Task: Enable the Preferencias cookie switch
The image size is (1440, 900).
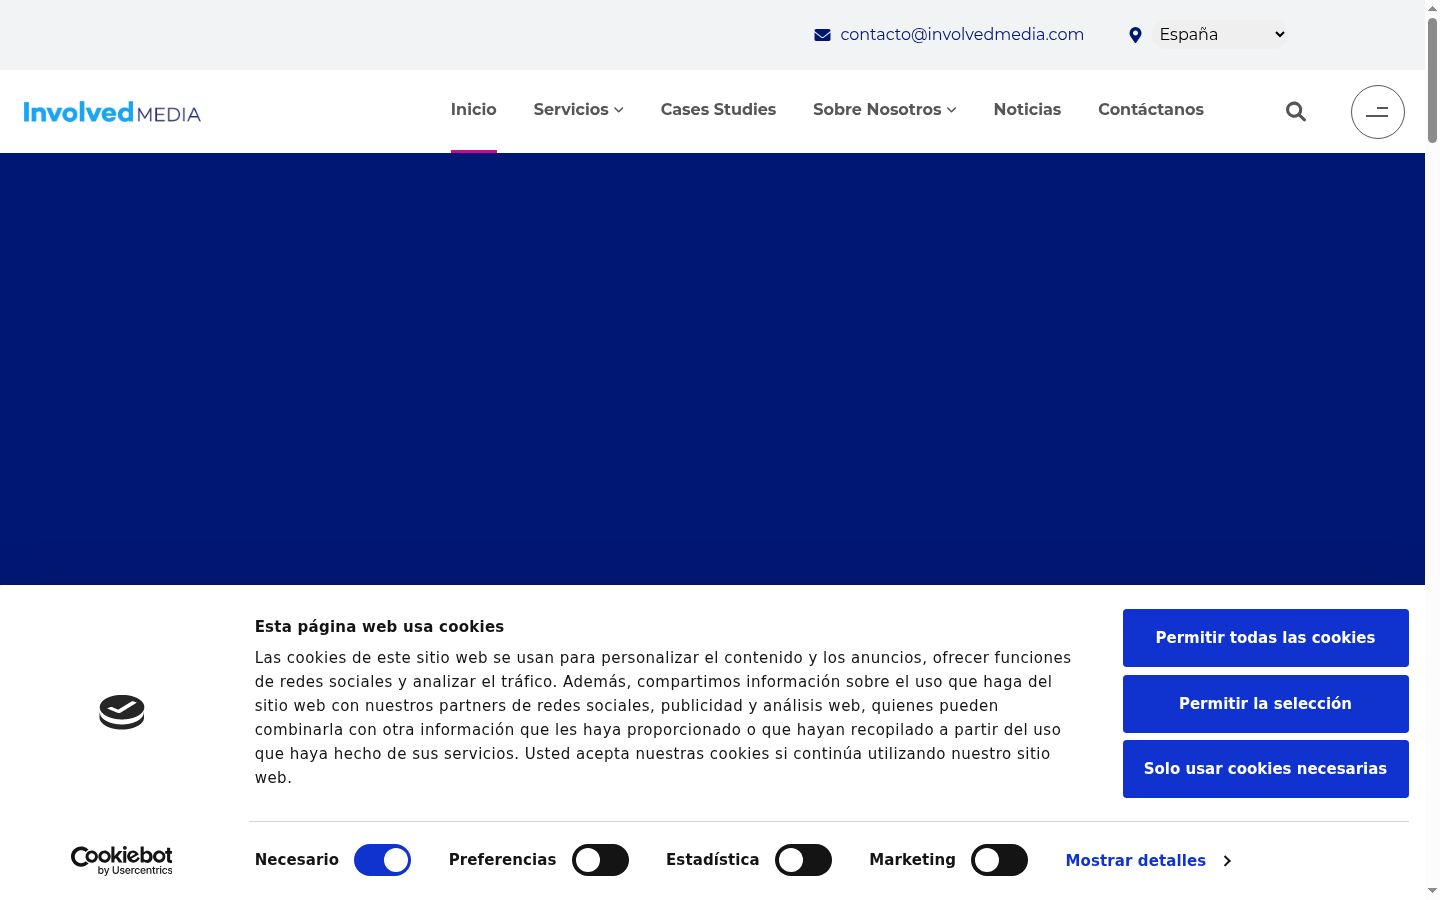Action: [x=600, y=860]
